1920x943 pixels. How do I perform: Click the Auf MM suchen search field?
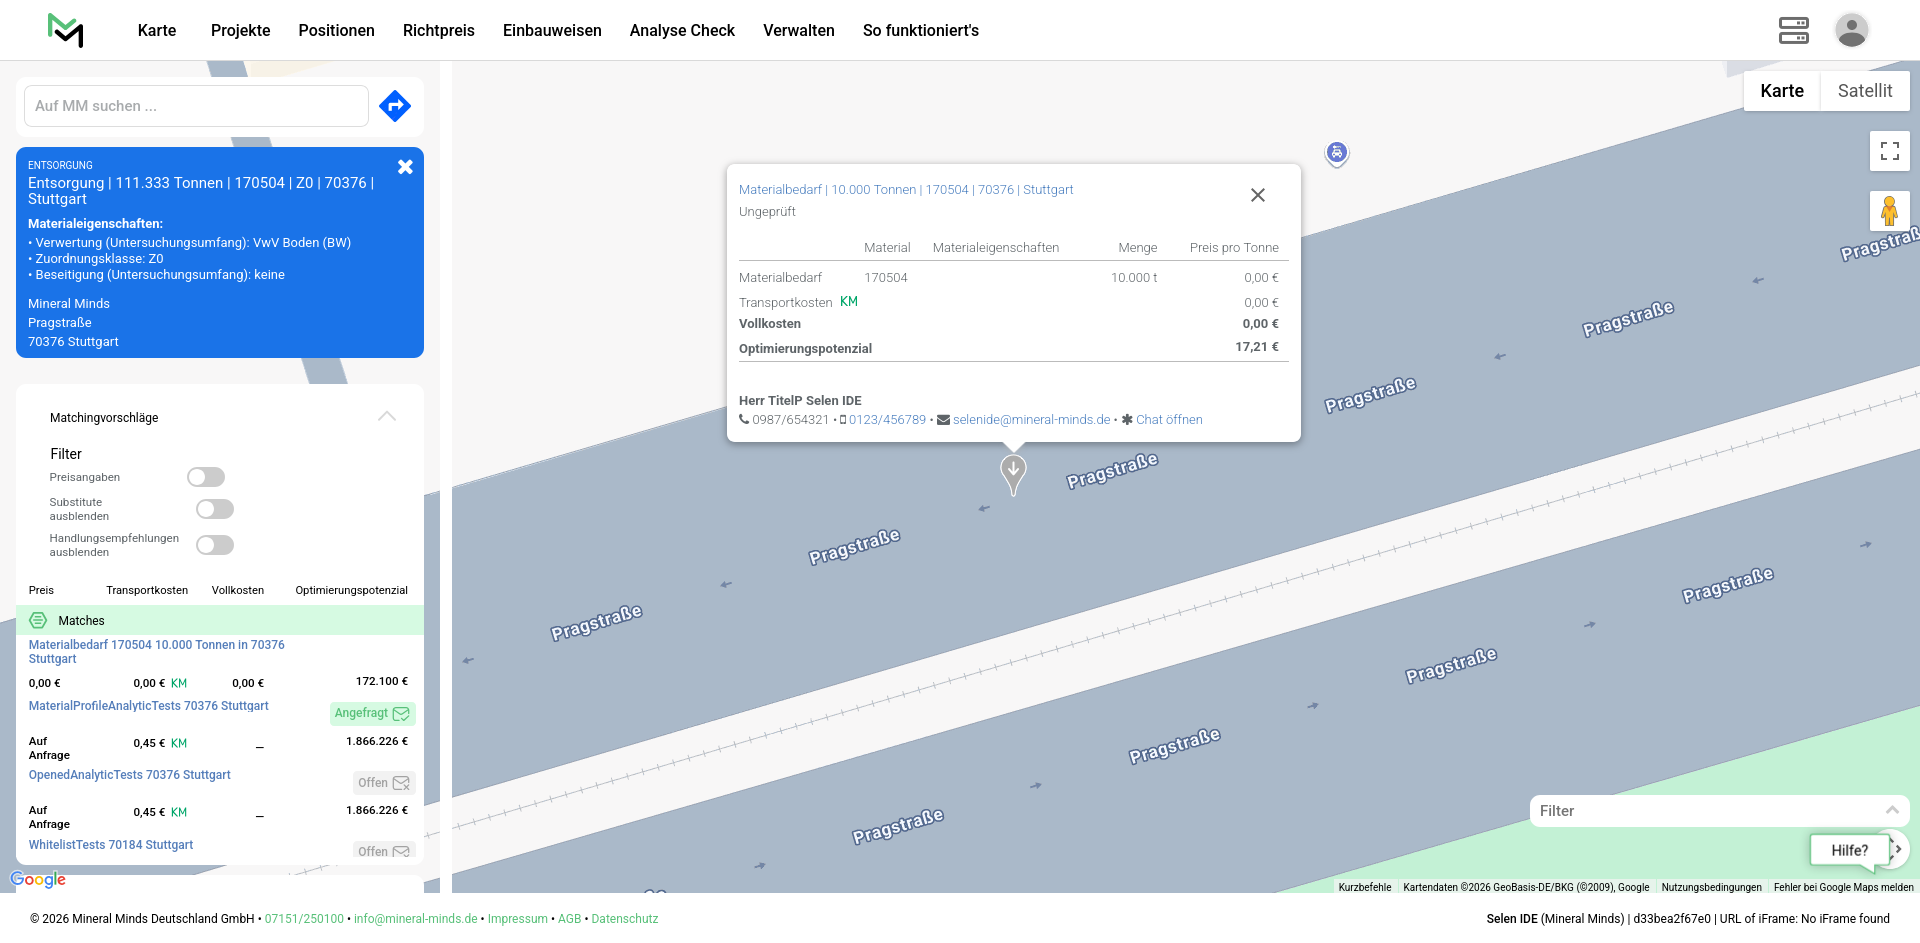coord(196,106)
